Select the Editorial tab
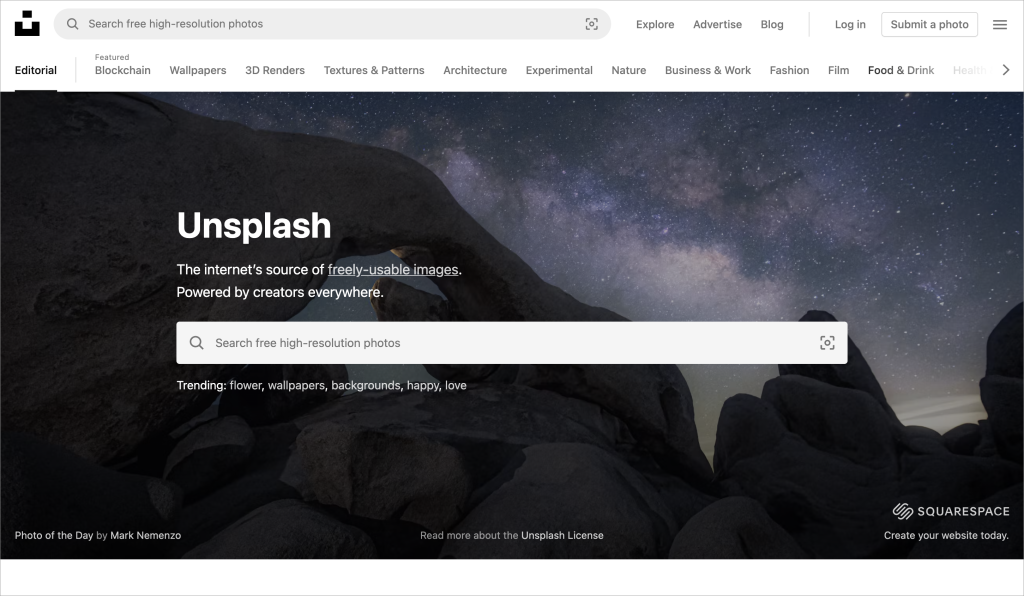The height and width of the screenshot is (596, 1024). pyautogui.click(x=36, y=70)
